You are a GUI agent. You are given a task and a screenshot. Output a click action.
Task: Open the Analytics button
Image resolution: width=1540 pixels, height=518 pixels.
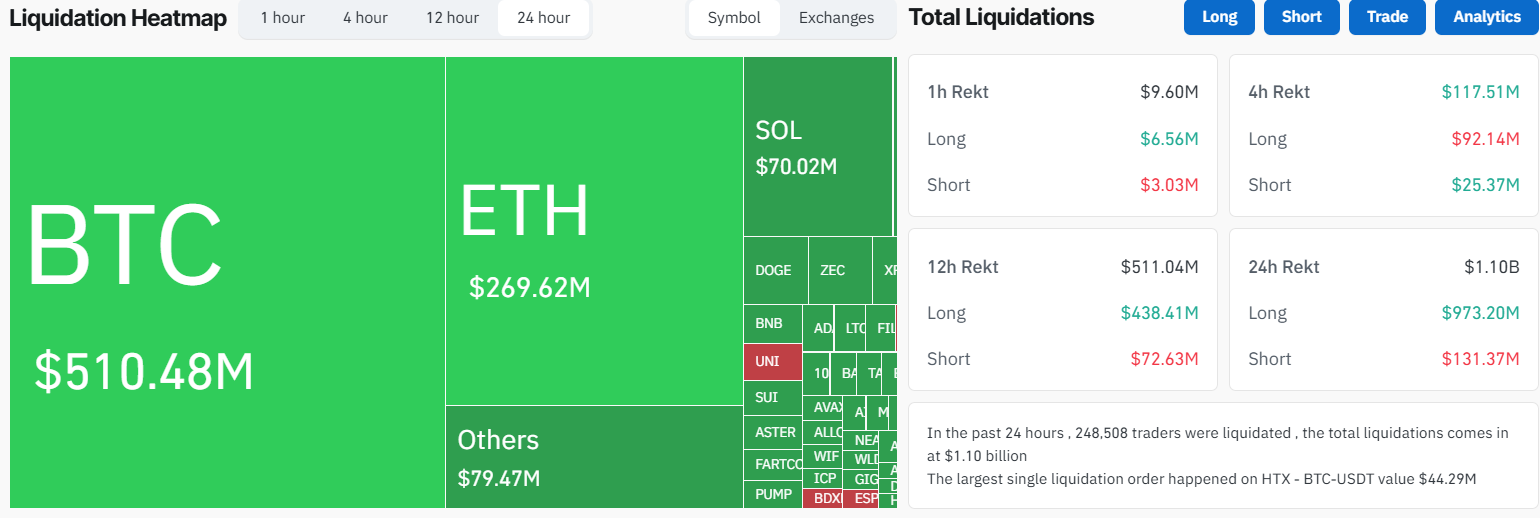point(1486,17)
